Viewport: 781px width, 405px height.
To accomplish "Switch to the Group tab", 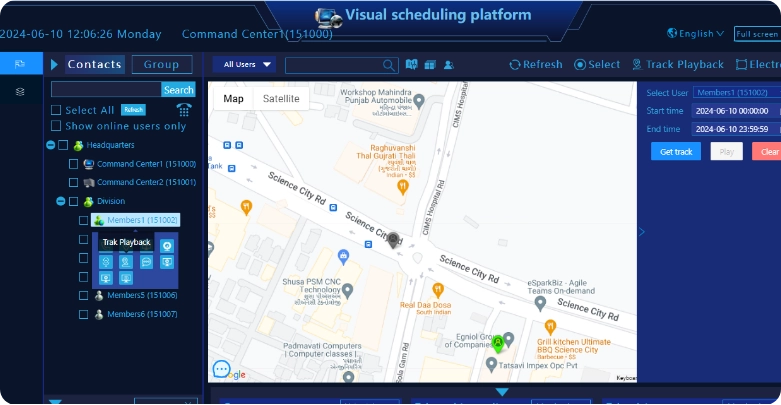I will (161, 64).
